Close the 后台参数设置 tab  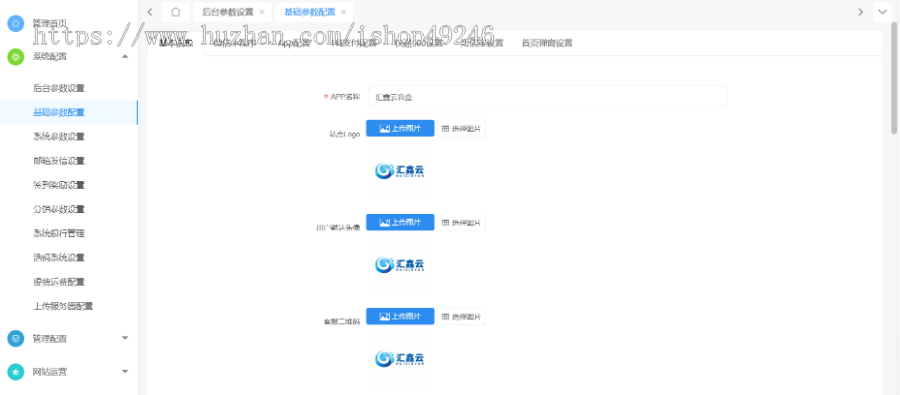[x=262, y=11]
